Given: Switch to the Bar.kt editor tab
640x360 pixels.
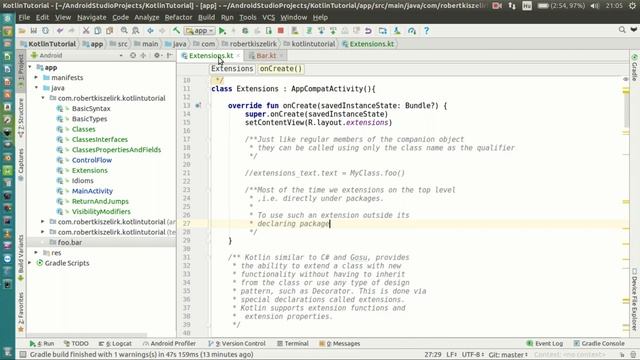Looking at the screenshot, I should pos(265,56).
